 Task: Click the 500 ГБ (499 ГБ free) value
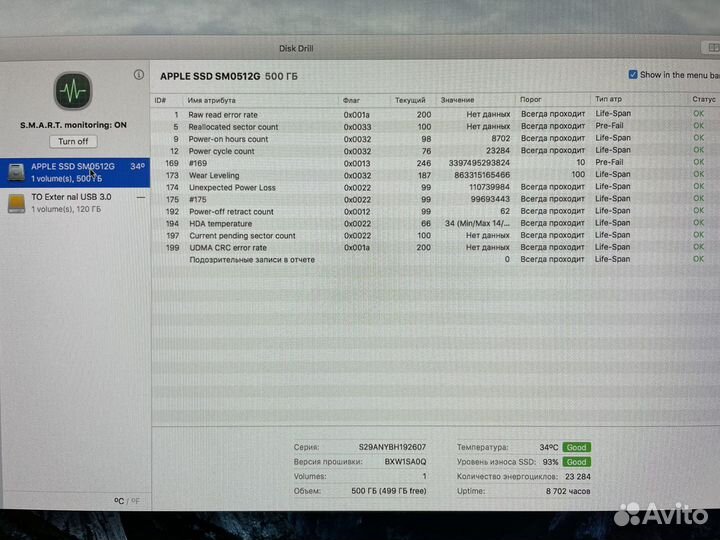click(x=388, y=491)
